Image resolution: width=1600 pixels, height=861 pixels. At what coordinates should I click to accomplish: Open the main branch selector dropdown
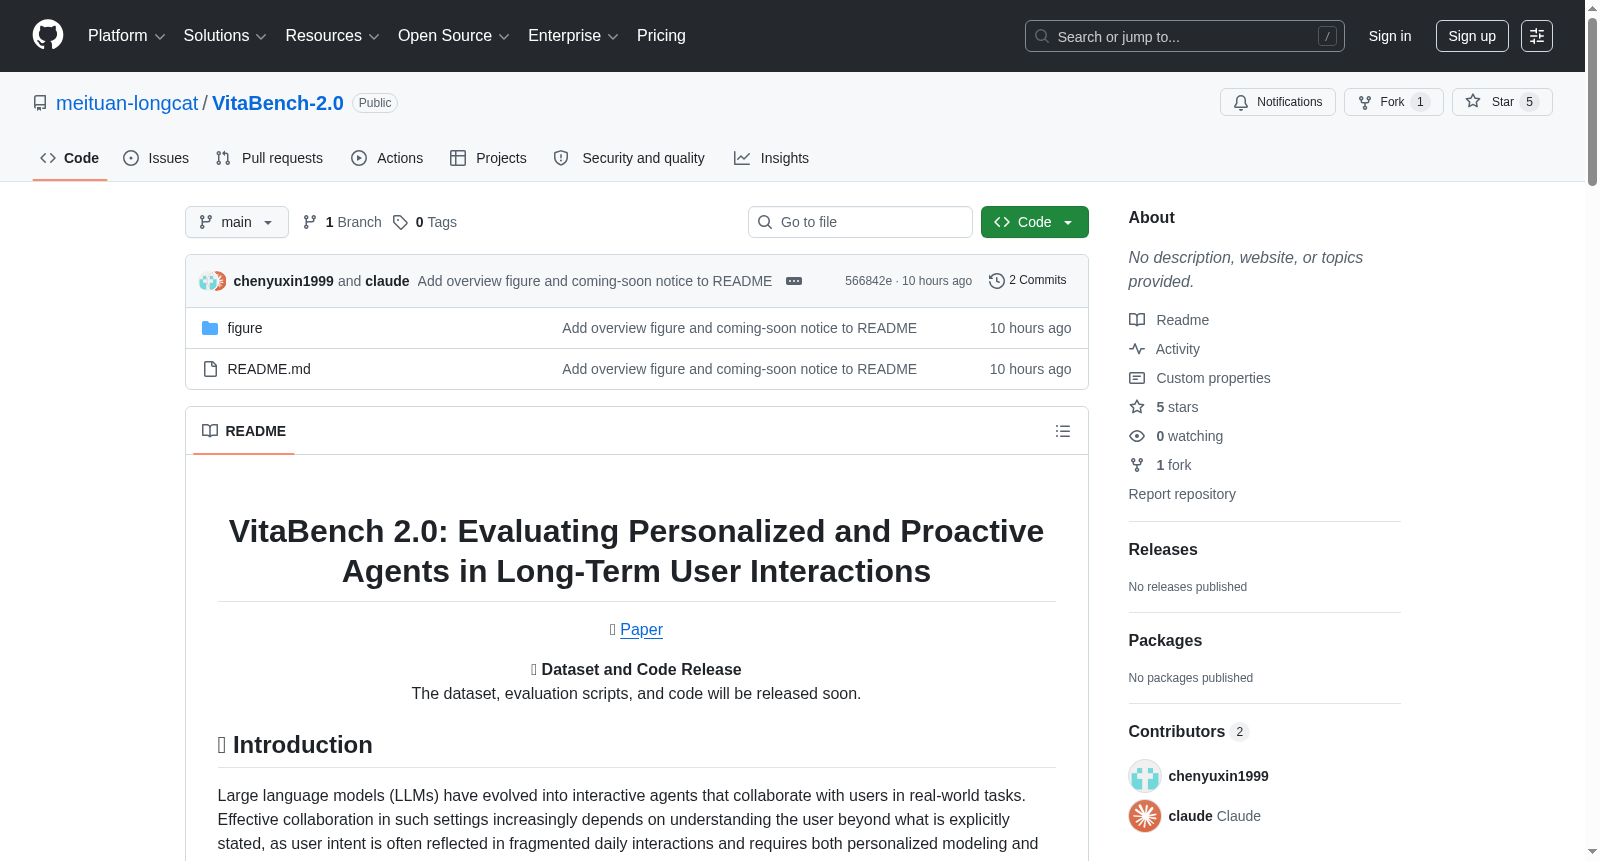tap(237, 222)
